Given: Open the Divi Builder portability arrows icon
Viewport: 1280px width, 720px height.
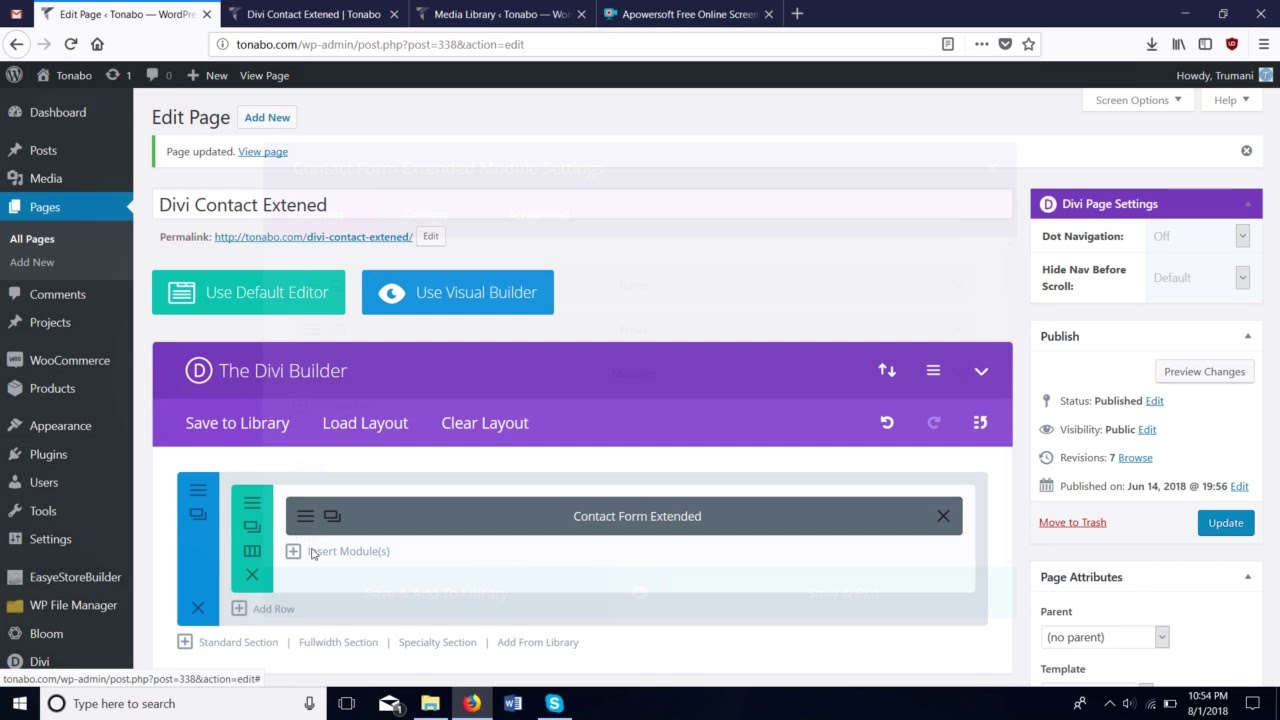Looking at the screenshot, I should pyautogui.click(x=887, y=370).
